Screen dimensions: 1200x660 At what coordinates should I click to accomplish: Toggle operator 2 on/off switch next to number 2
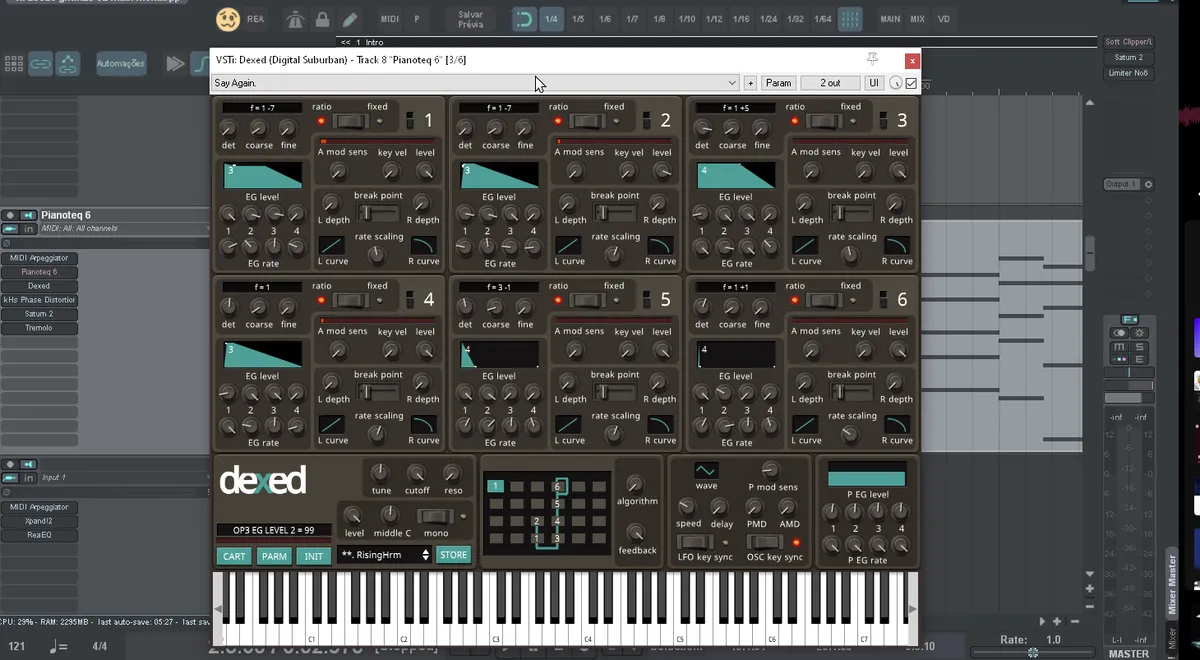(646, 121)
